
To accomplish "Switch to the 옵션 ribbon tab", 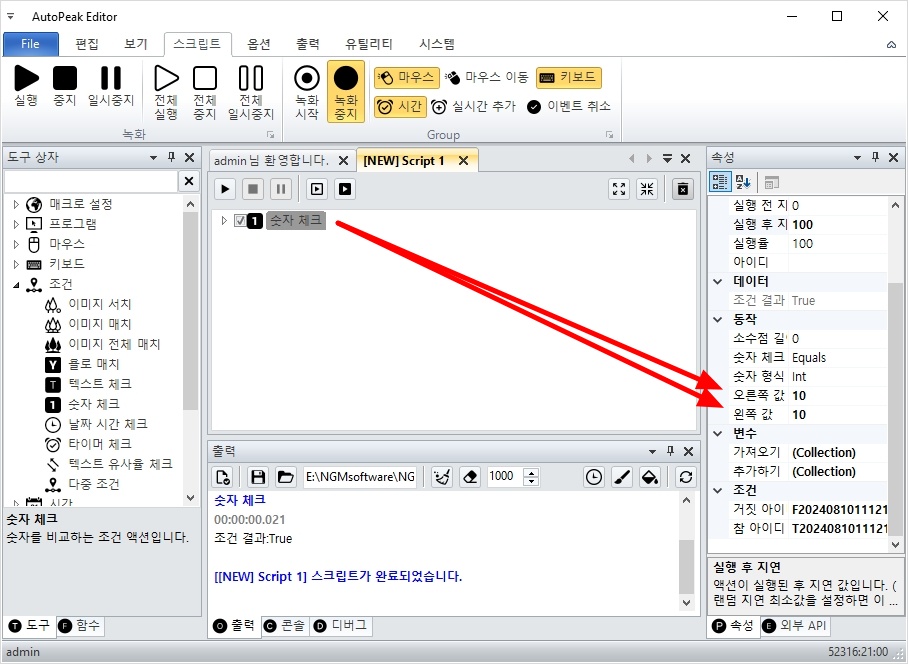I will [x=259, y=44].
